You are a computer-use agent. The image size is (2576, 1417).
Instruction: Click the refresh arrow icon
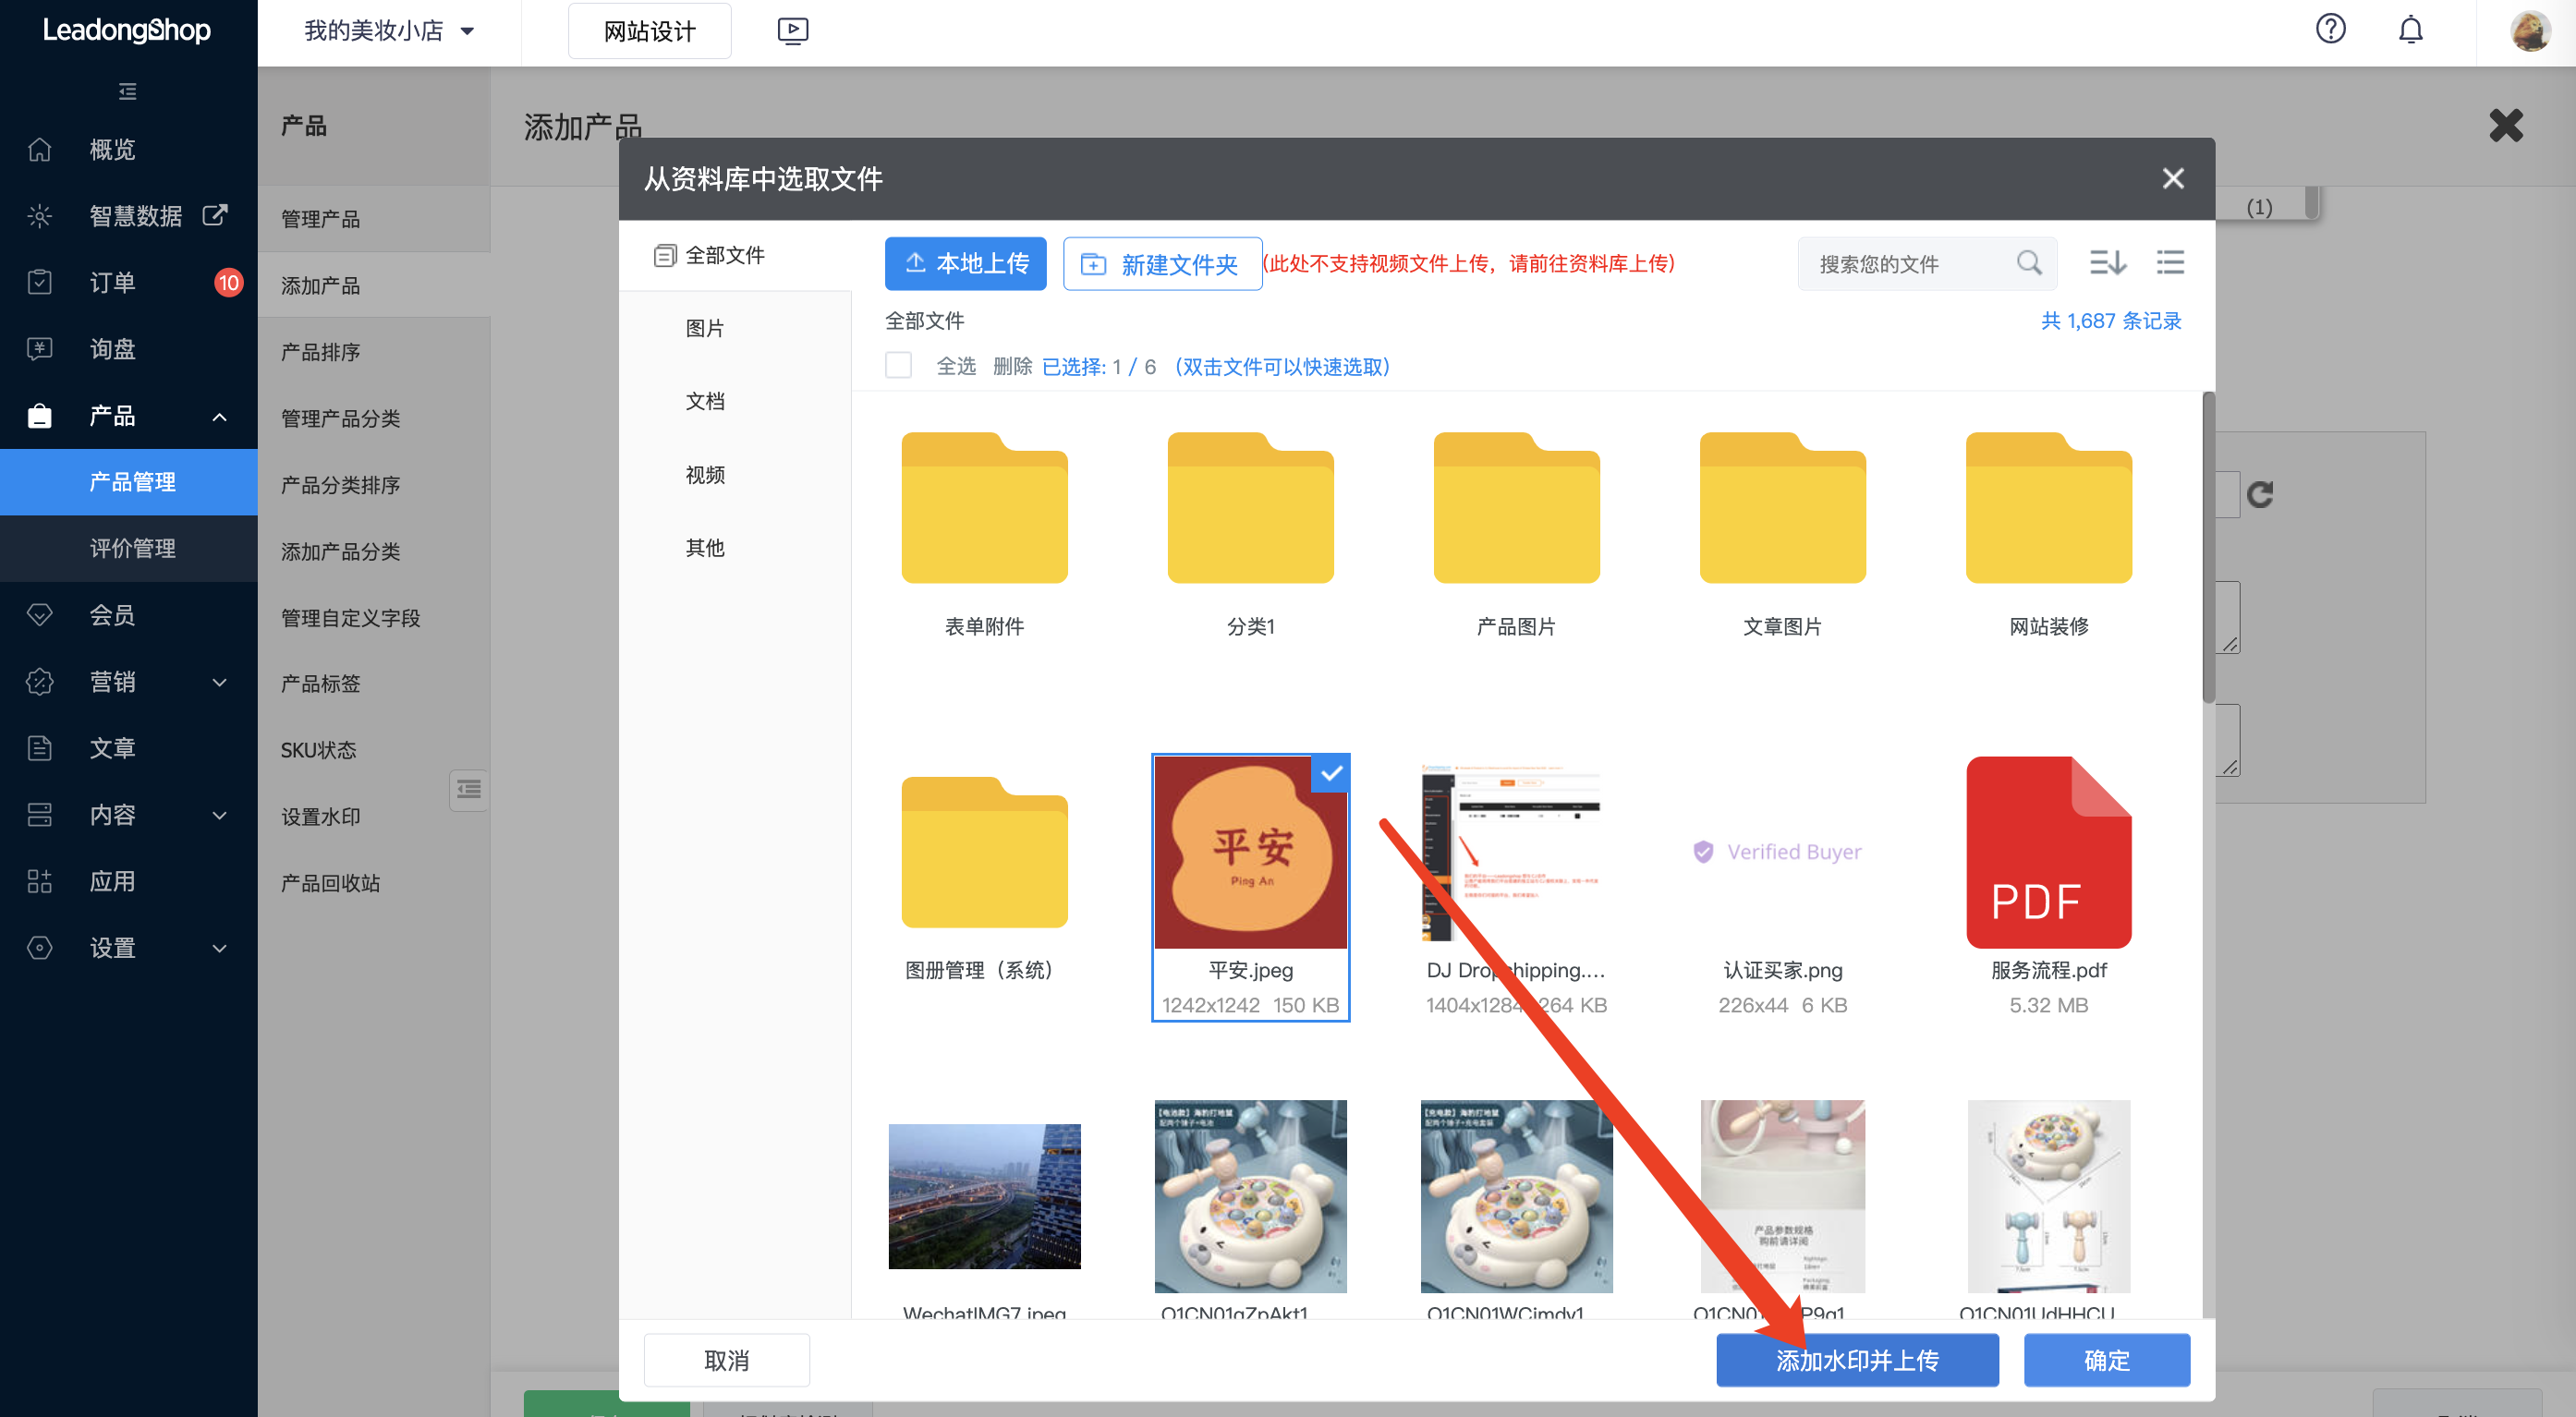[2260, 494]
